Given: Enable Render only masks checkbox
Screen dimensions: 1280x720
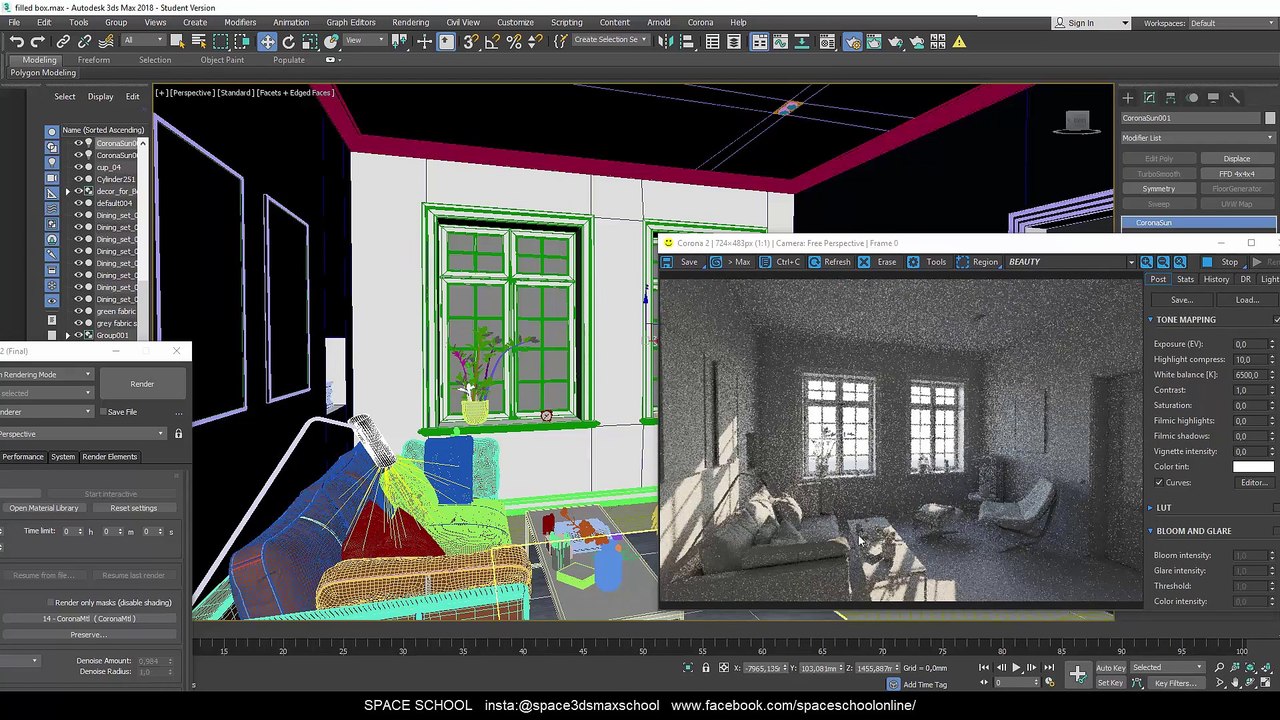Looking at the screenshot, I should [49, 603].
